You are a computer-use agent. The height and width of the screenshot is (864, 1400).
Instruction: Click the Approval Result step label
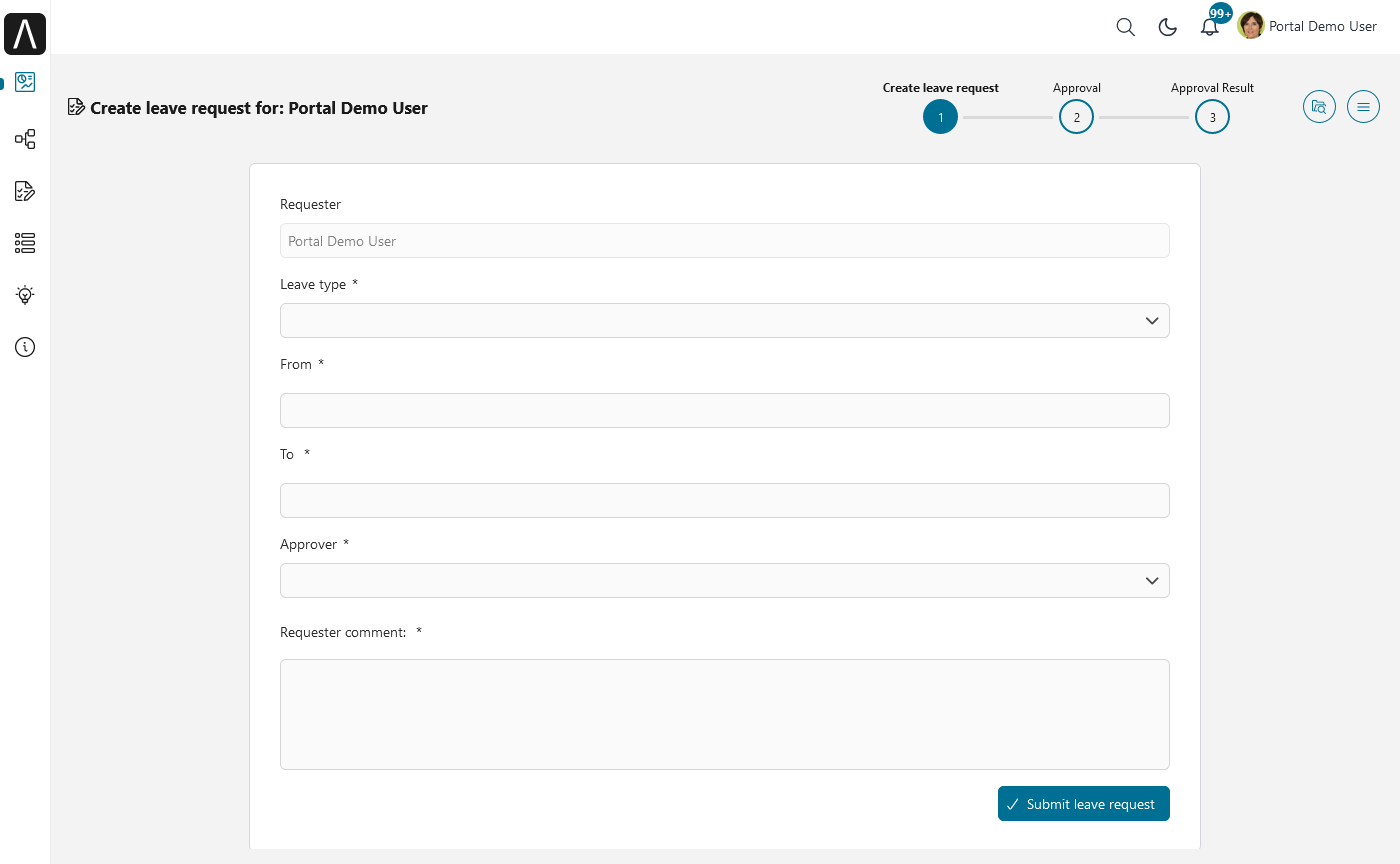click(1212, 88)
